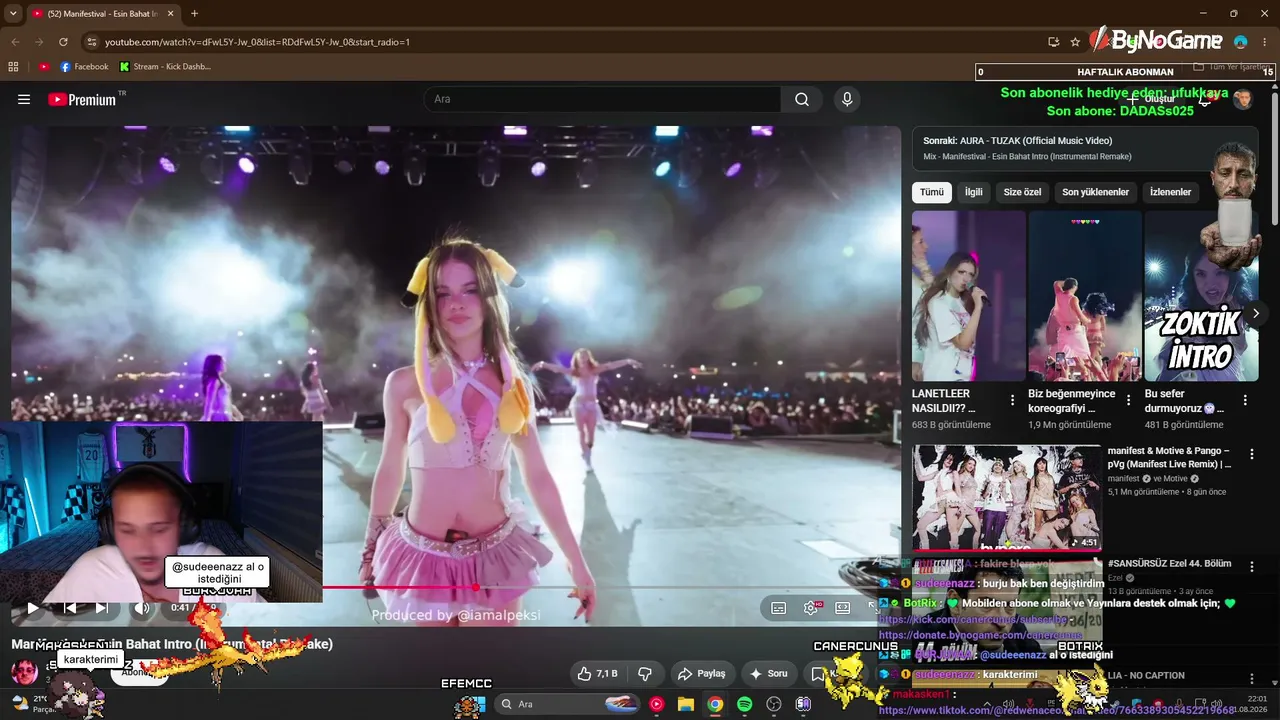Go back to the previous page
This screenshot has height=720, width=1280.
(x=15, y=42)
